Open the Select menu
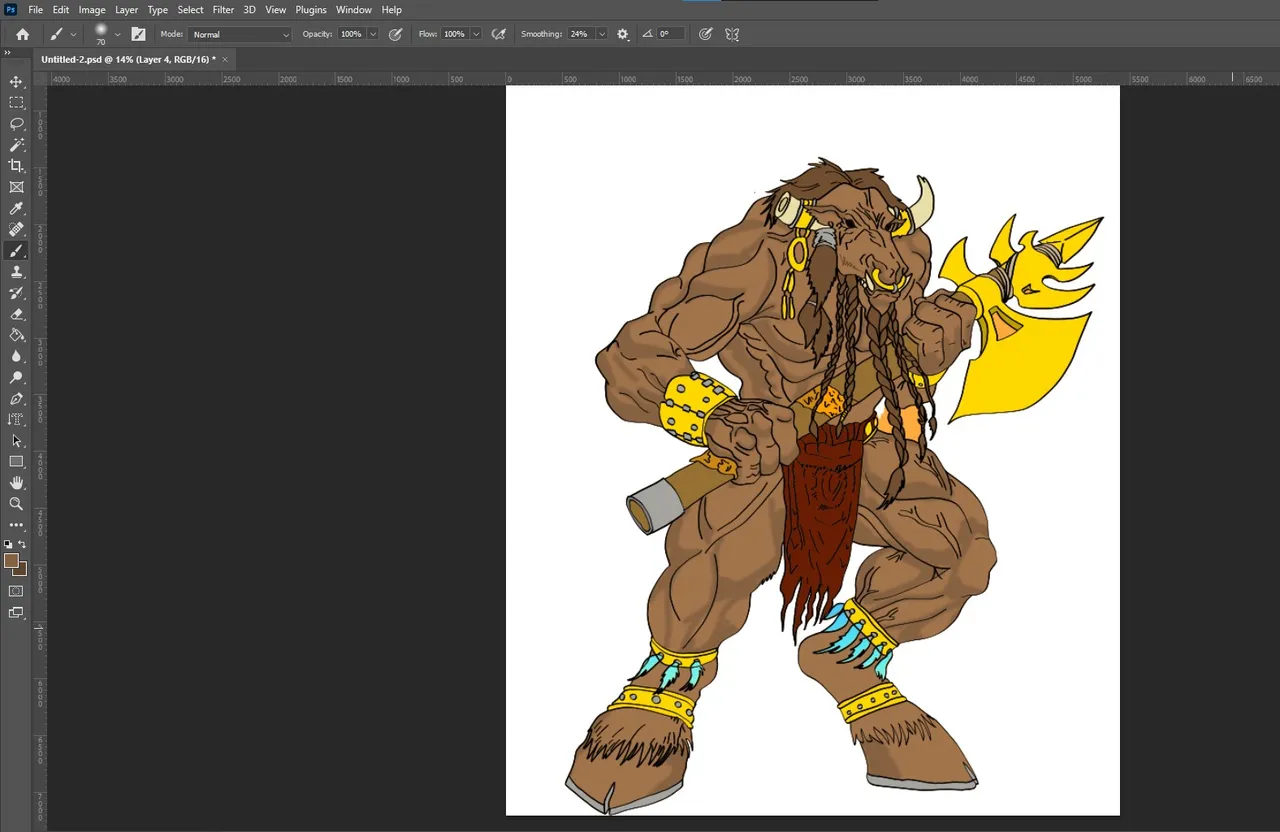1280x832 pixels. point(191,10)
